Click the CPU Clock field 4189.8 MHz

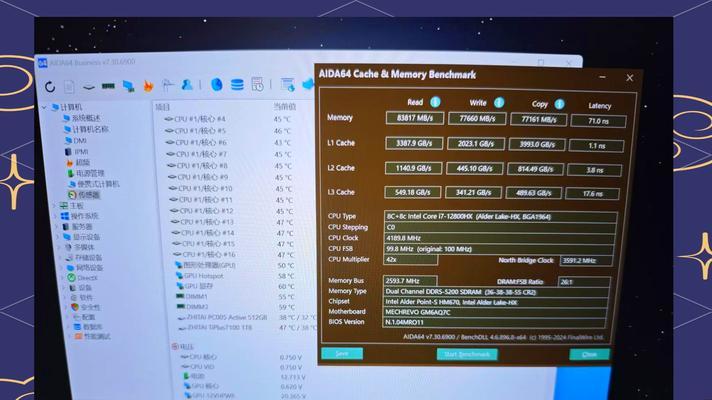tap(499, 238)
